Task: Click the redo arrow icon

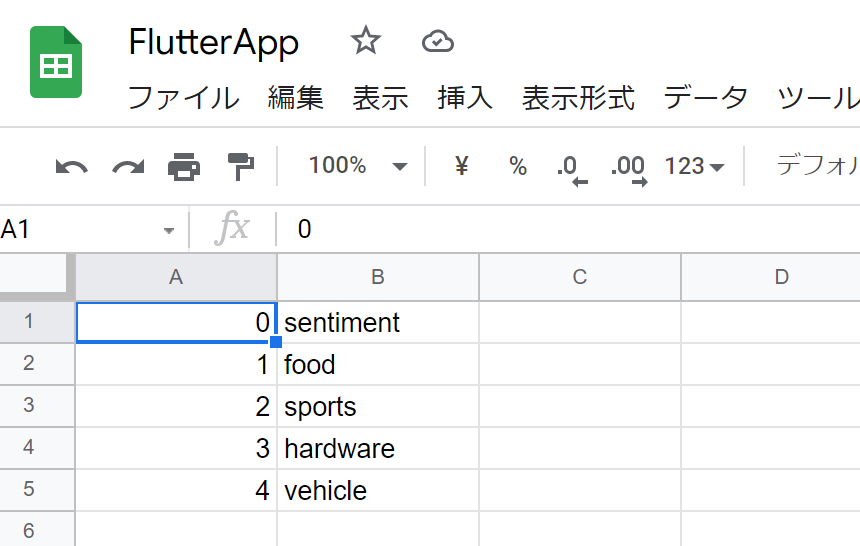Action: point(127,166)
